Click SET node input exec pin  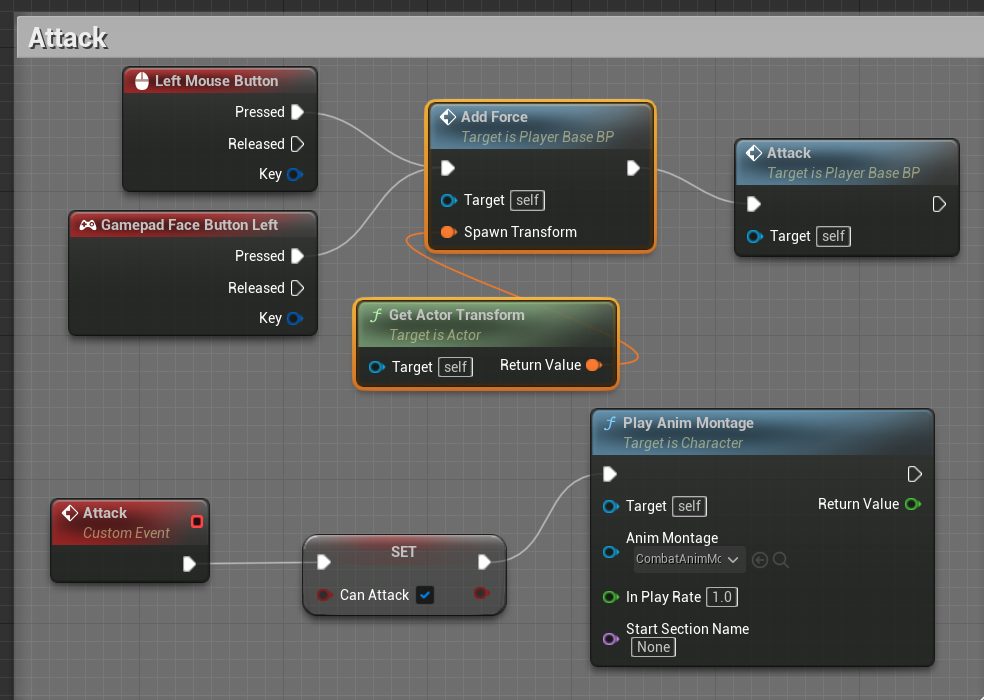324,562
